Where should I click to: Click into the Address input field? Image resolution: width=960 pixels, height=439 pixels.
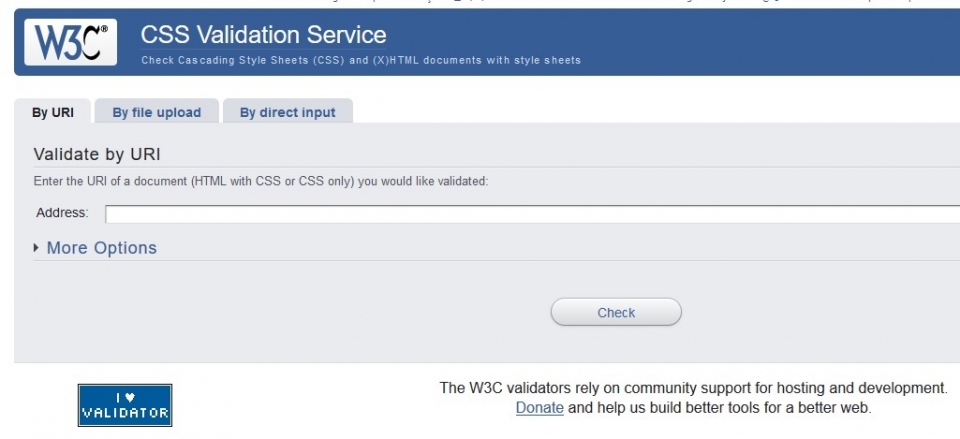pos(530,214)
